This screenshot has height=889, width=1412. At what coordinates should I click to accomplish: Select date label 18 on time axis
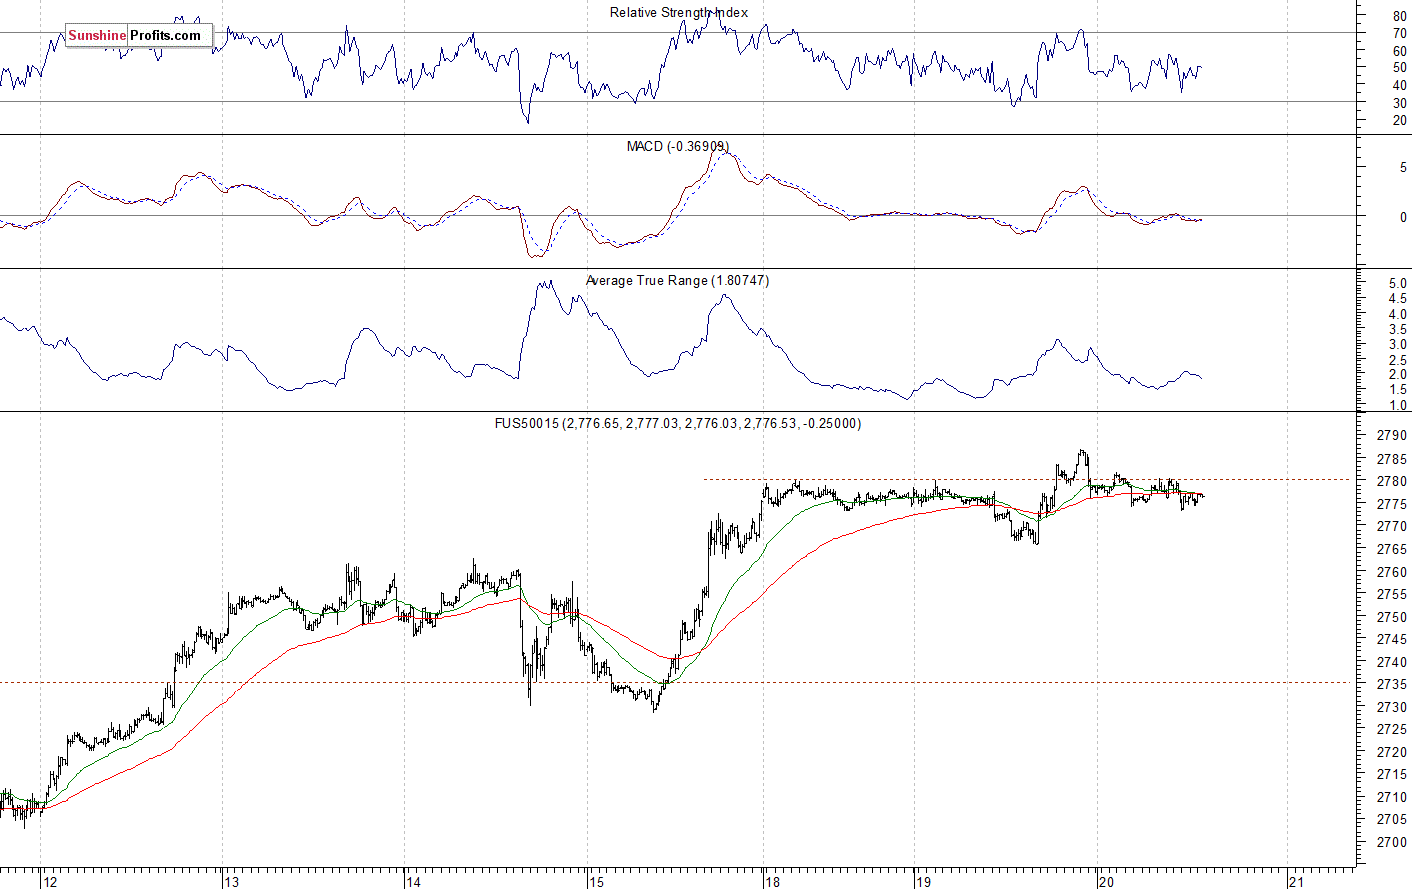pyautogui.click(x=771, y=882)
